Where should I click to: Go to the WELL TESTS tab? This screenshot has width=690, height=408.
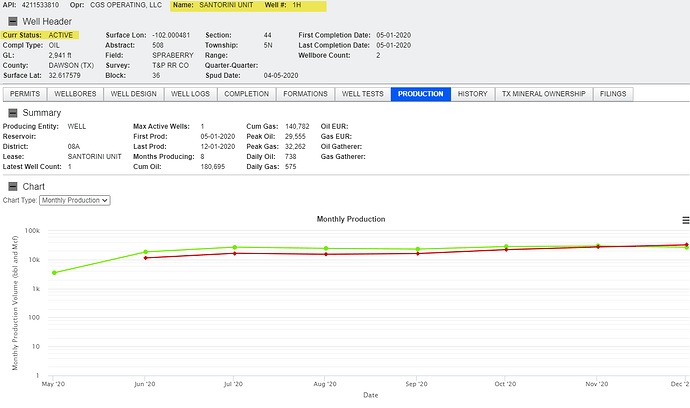[x=363, y=94]
